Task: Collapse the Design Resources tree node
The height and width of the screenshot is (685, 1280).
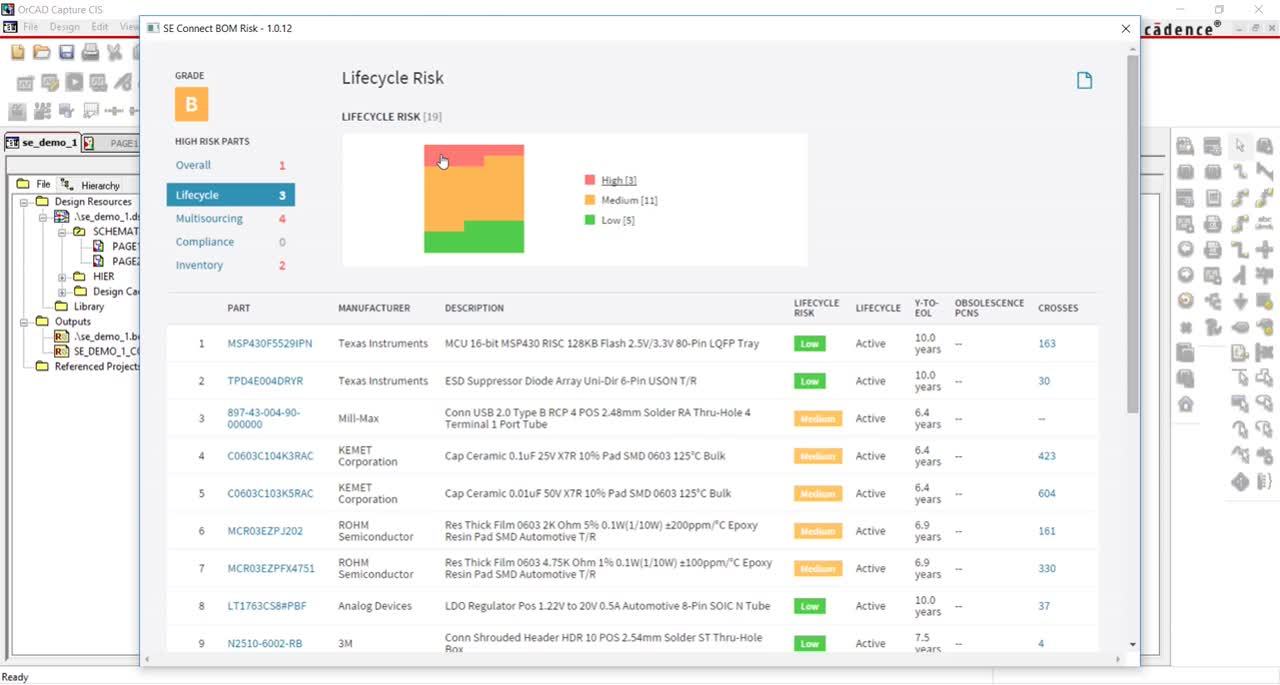Action: coord(23,201)
